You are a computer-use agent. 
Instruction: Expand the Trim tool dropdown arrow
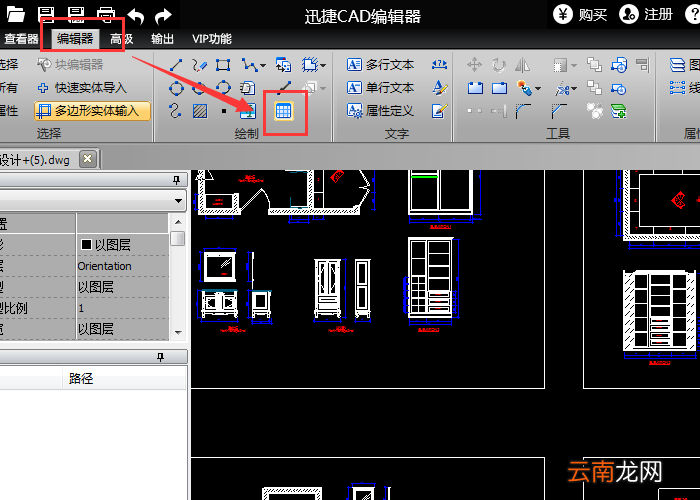574,89
